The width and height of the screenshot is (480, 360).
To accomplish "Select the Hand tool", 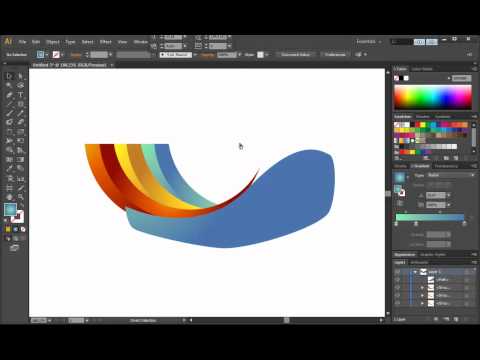I will [x=9, y=197].
